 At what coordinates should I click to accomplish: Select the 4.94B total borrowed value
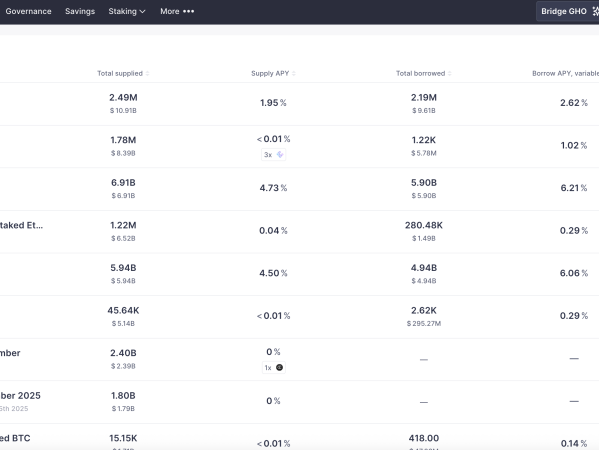(x=424, y=268)
